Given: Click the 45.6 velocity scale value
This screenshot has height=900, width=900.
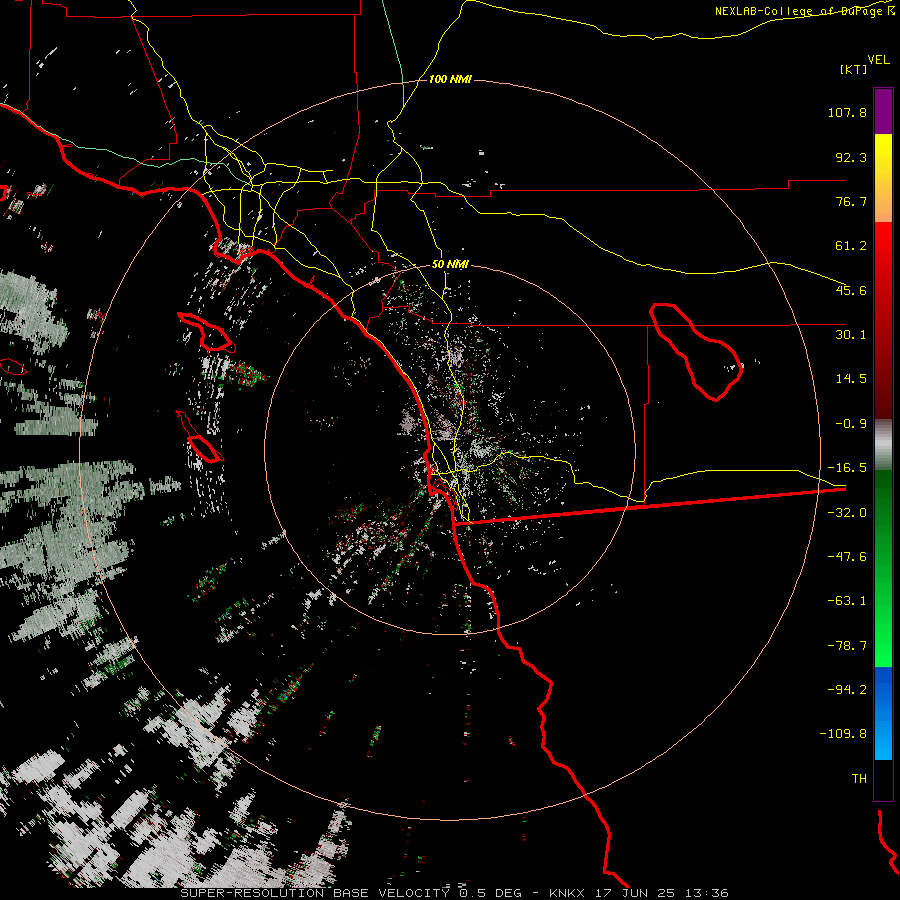Looking at the screenshot, I should [851, 290].
